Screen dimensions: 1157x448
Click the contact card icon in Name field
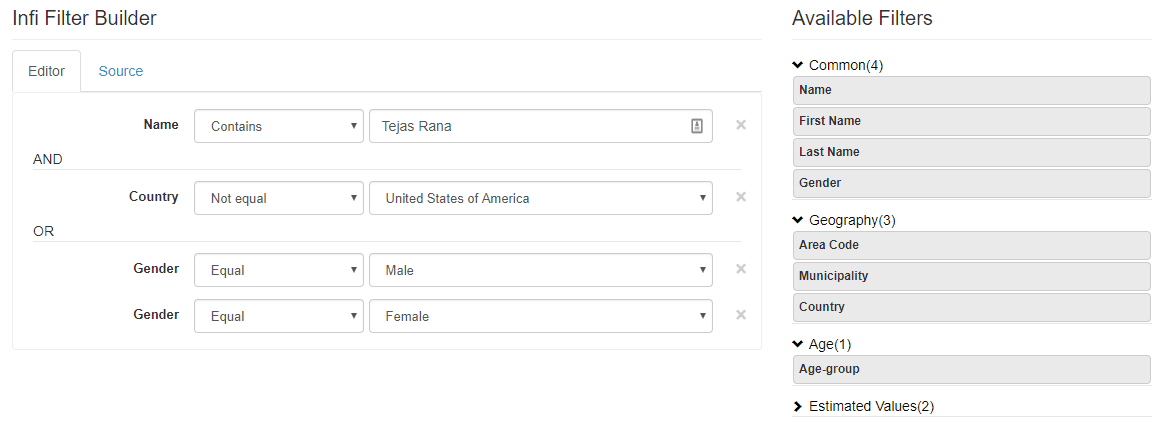point(697,126)
